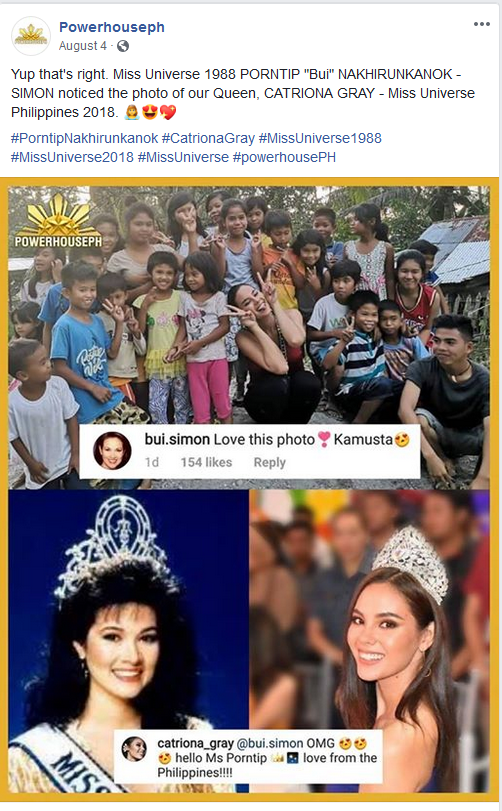Click the catriona_gray username

click(x=195, y=743)
